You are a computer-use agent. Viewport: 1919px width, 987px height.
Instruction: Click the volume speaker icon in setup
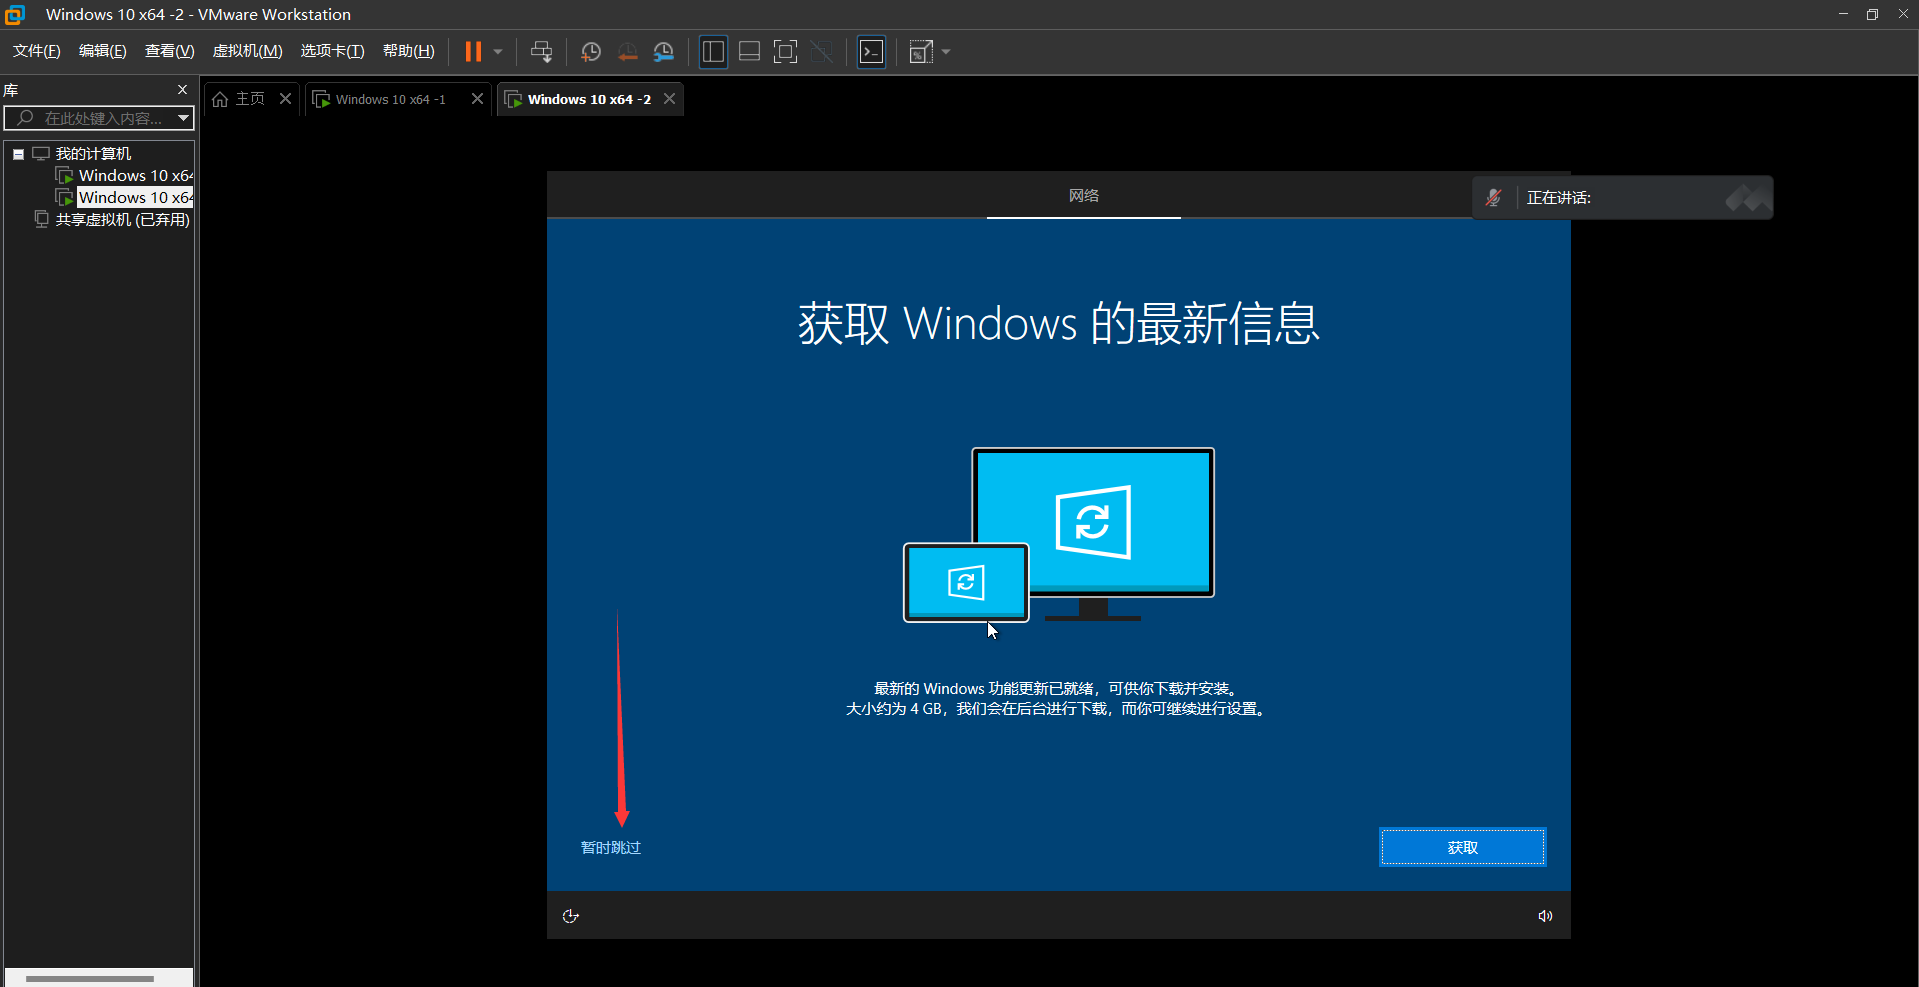[1545, 916]
